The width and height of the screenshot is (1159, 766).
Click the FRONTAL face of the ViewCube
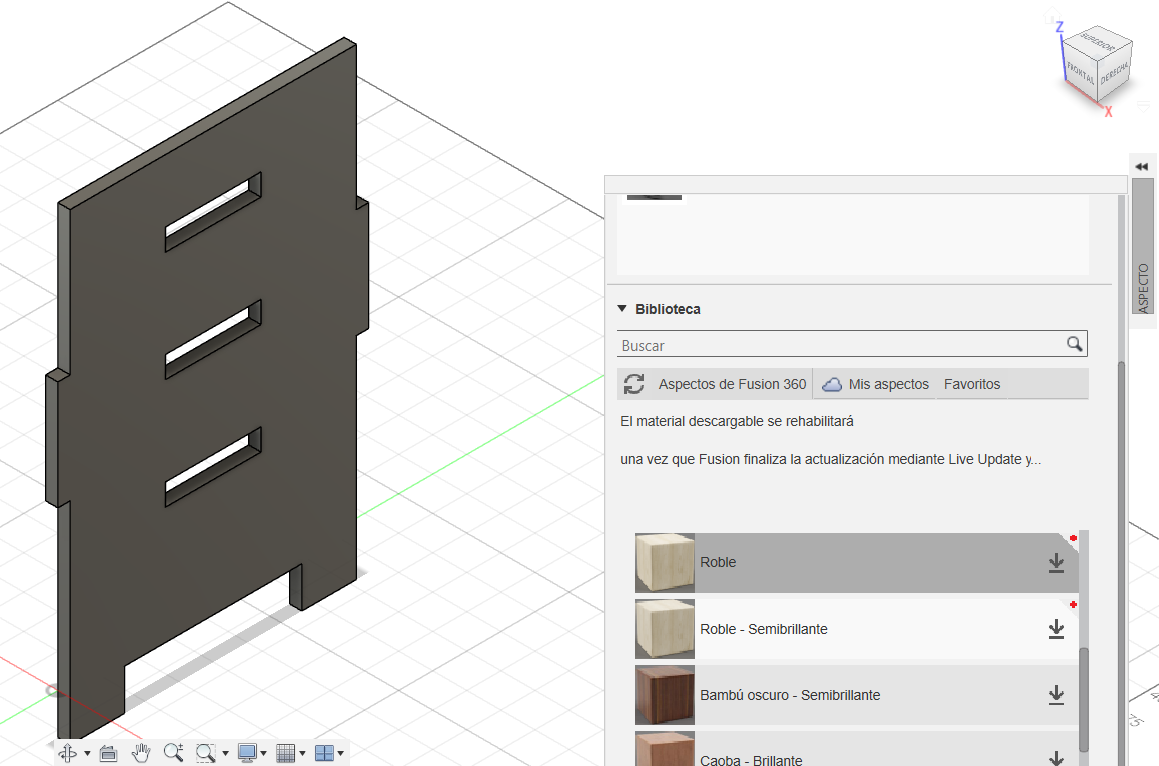tap(1080, 72)
